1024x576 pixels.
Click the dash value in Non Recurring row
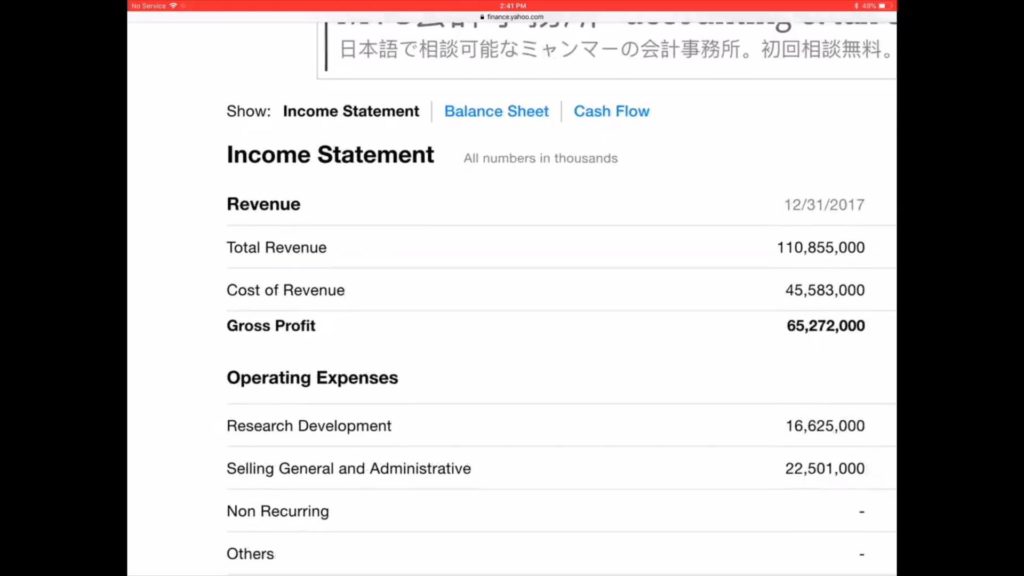point(861,511)
